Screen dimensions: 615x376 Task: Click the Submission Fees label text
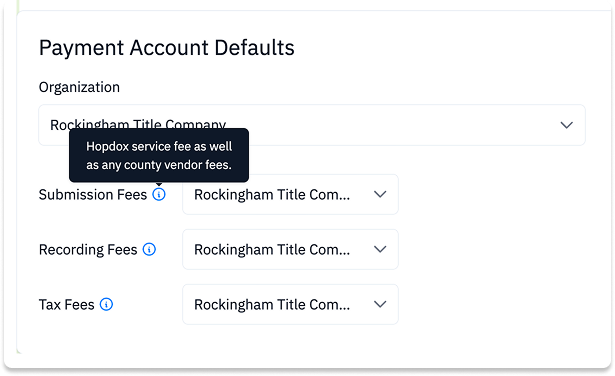tap(93, 194)
